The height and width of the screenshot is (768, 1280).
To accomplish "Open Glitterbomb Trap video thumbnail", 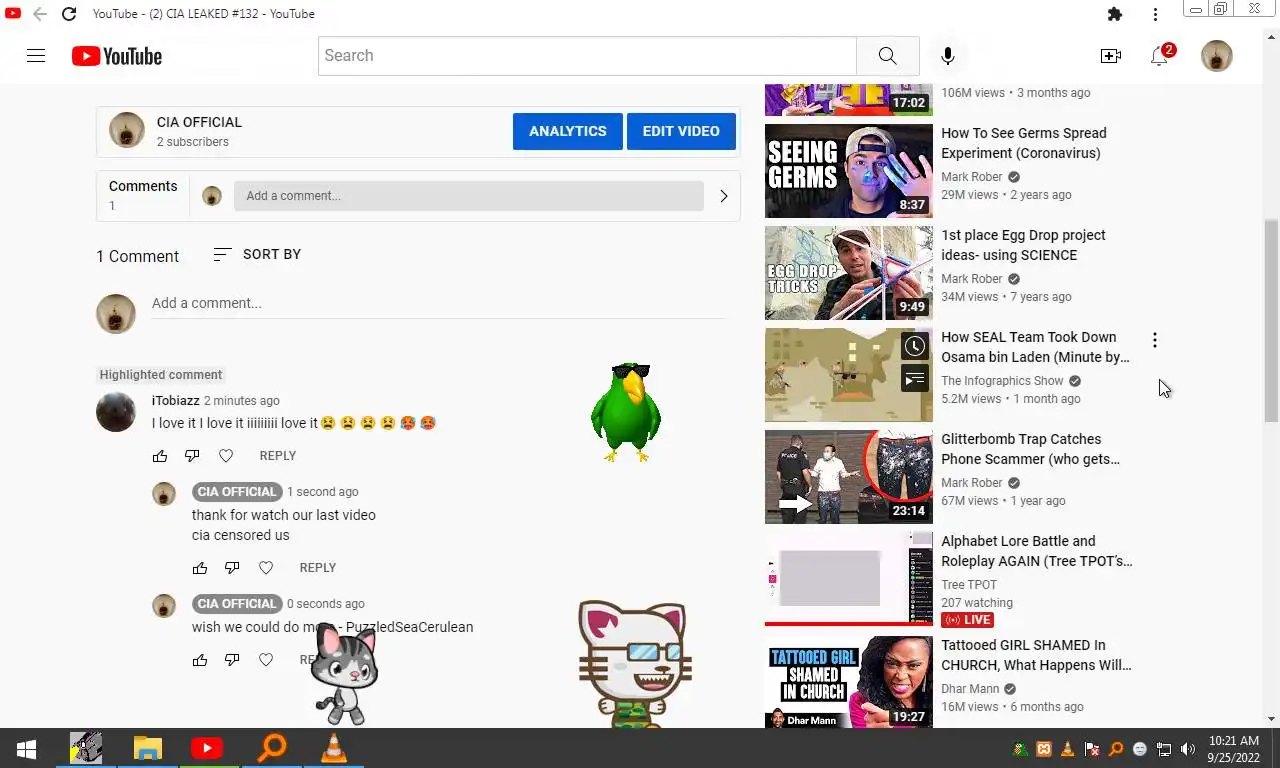I will pos(849,476).
